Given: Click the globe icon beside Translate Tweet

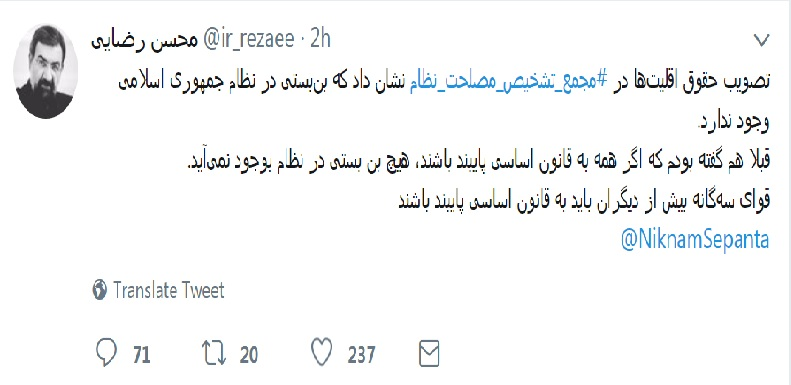Looking at the screenshot, I should pyautogui.click(x=100, y=290).
